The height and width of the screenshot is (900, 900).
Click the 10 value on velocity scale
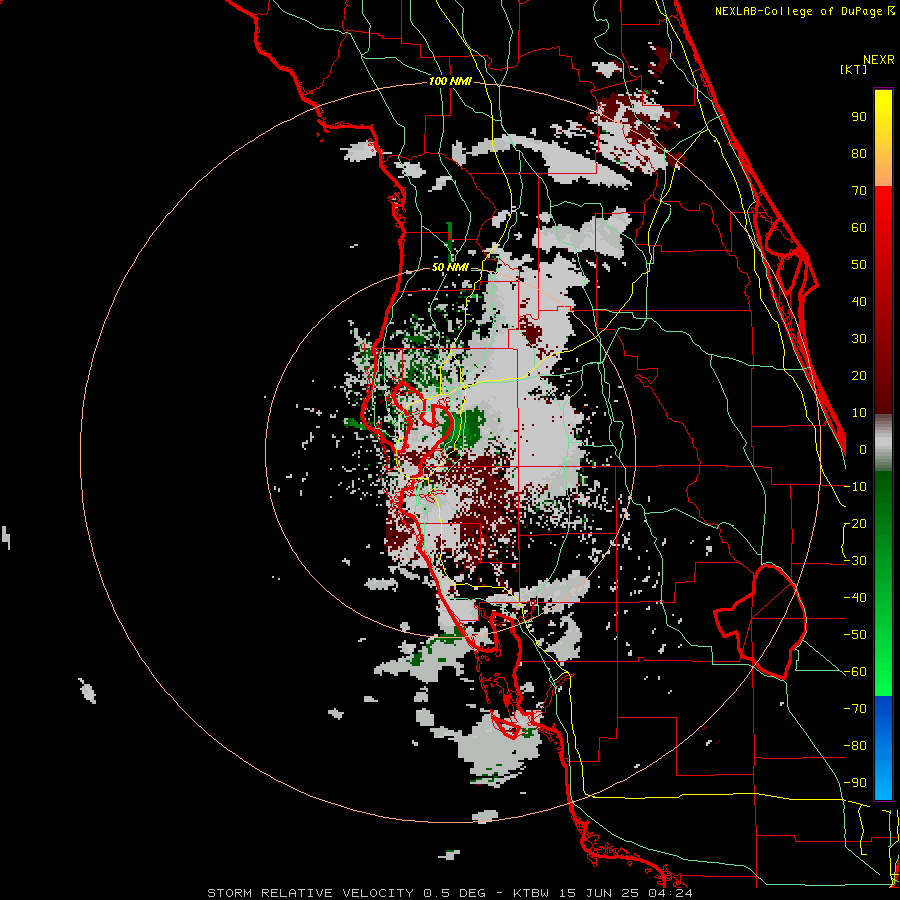[x=859, y=413]
